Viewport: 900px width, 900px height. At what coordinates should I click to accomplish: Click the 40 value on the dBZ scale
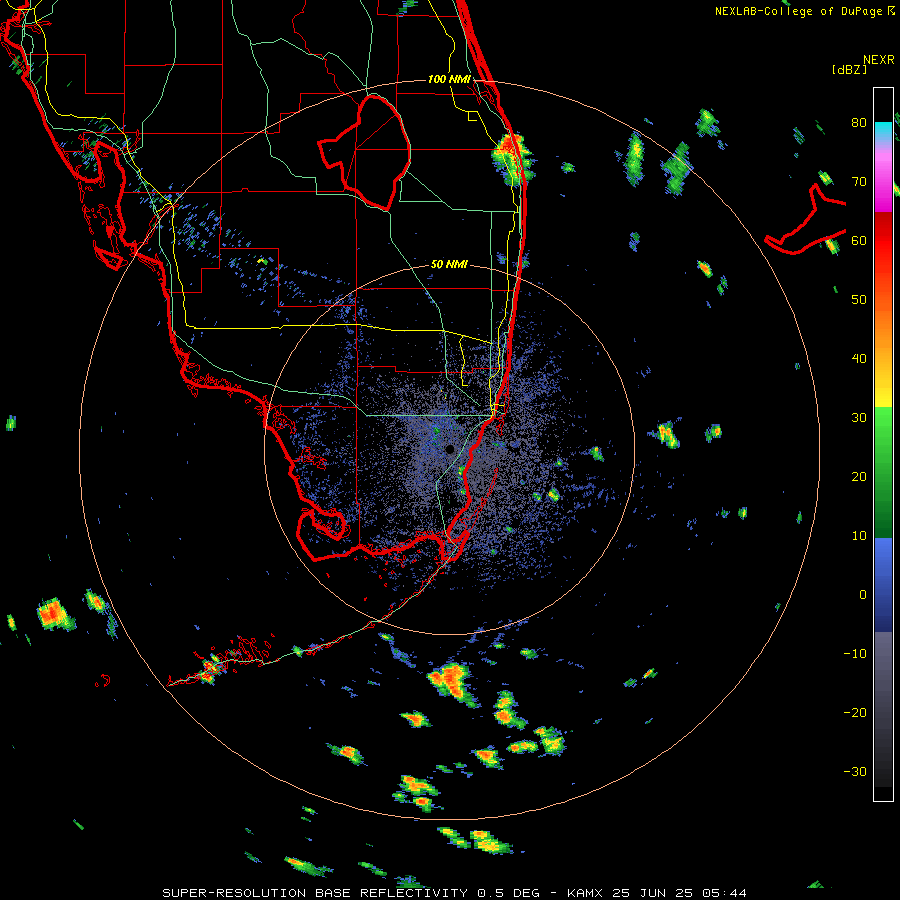(x=859, y=359)
